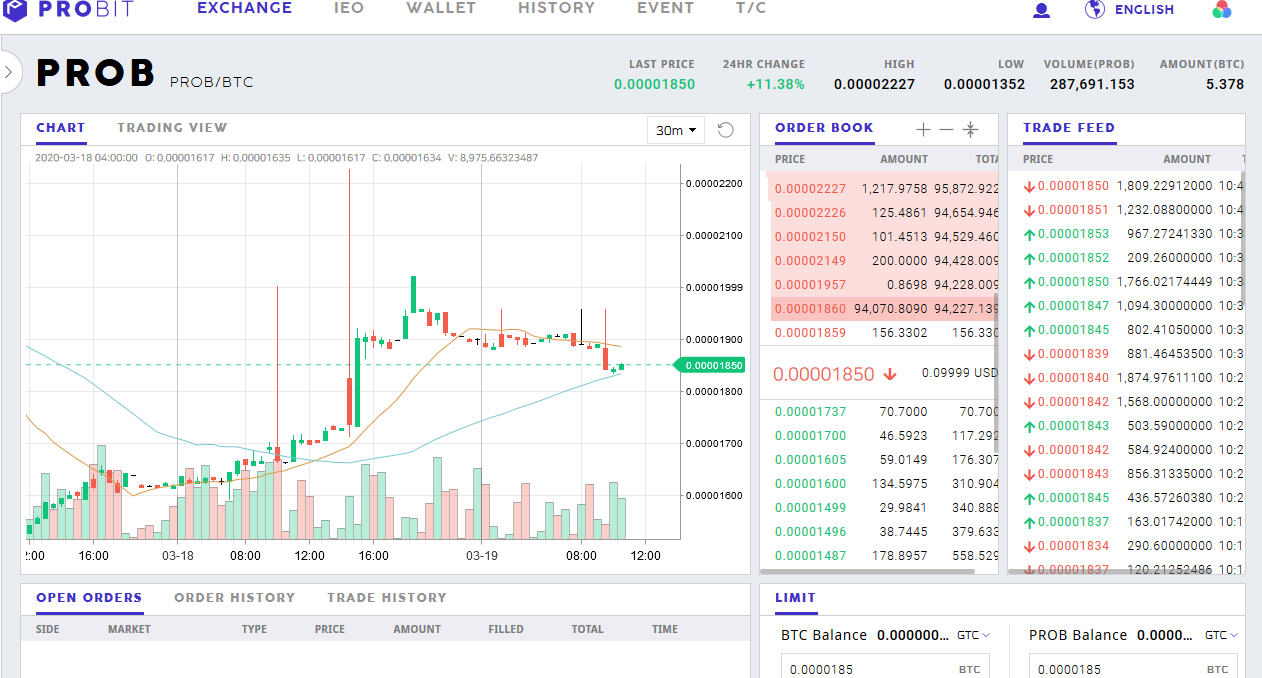Select sell order at price 0.00001859
The width and height of the screenshot is (1262, 678).
point(883,332)
